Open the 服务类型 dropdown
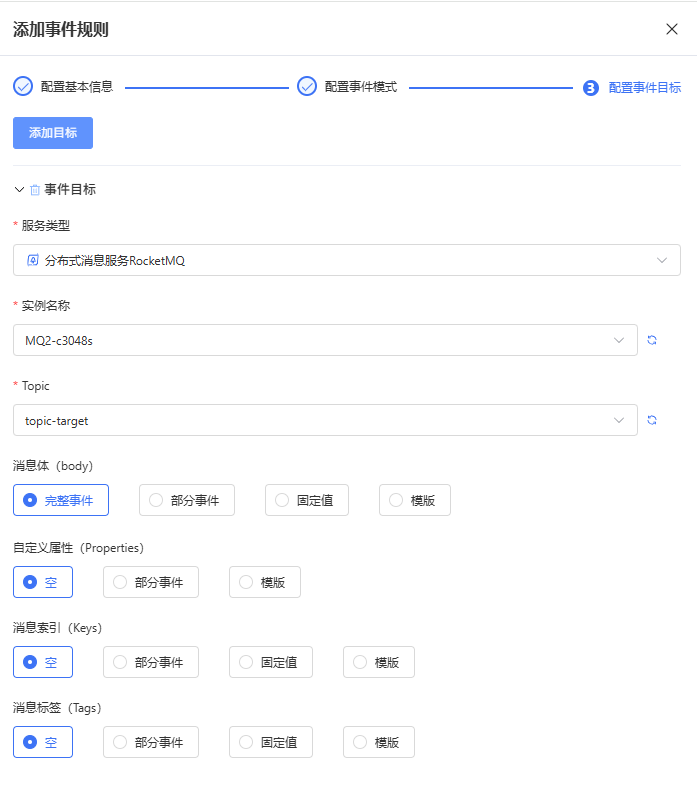The image size is (697, 790). coord(347,260)
